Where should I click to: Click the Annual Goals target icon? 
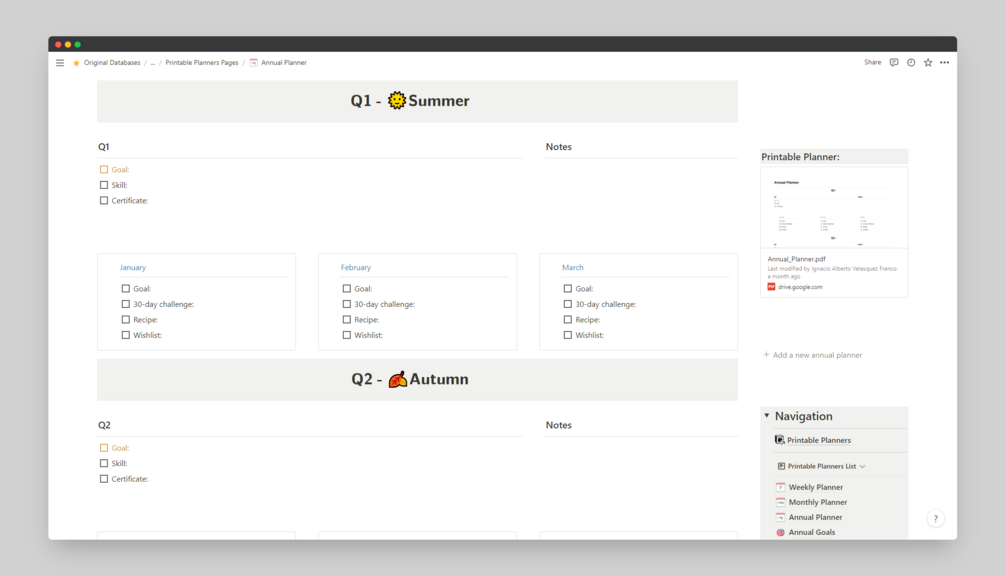780,532
